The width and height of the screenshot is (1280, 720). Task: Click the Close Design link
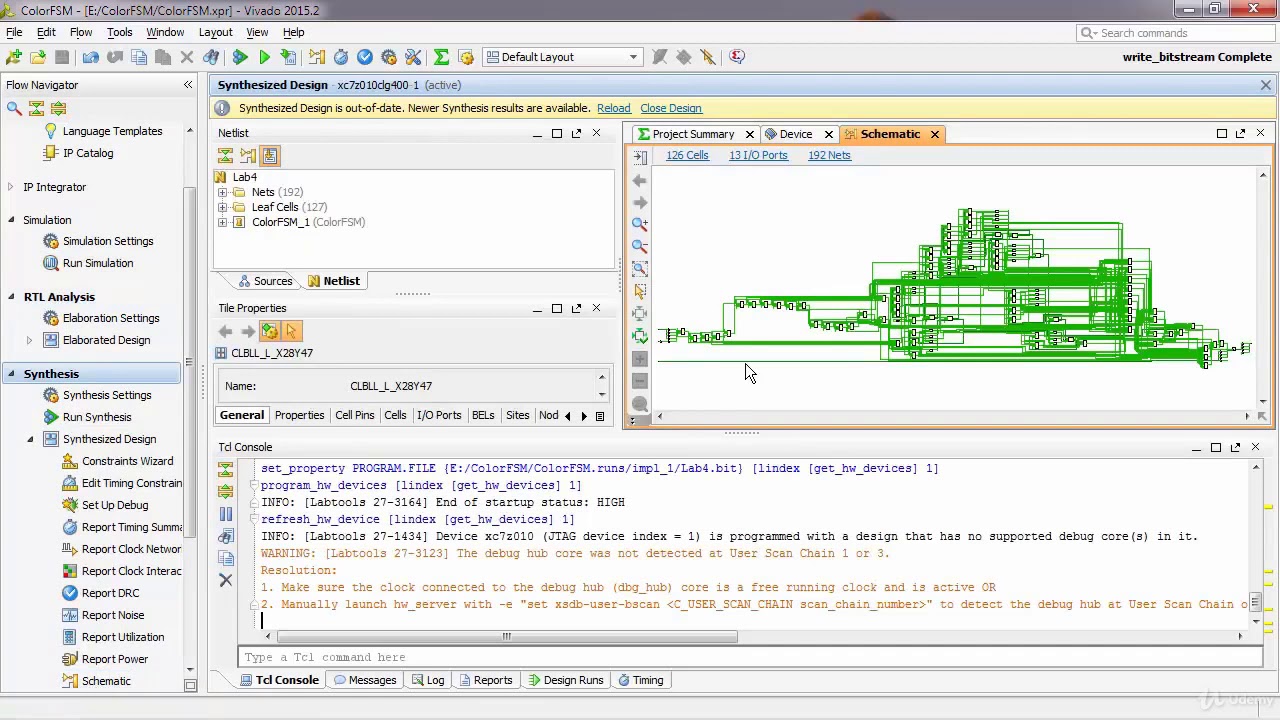coord(671,108)
